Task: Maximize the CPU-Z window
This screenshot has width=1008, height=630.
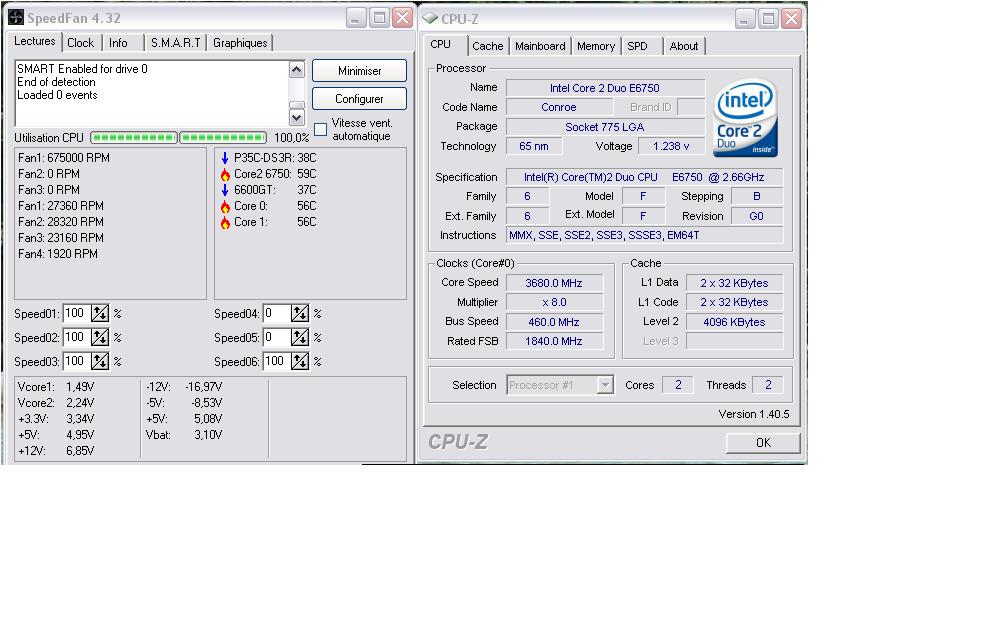Action: (x=768, y=19)
